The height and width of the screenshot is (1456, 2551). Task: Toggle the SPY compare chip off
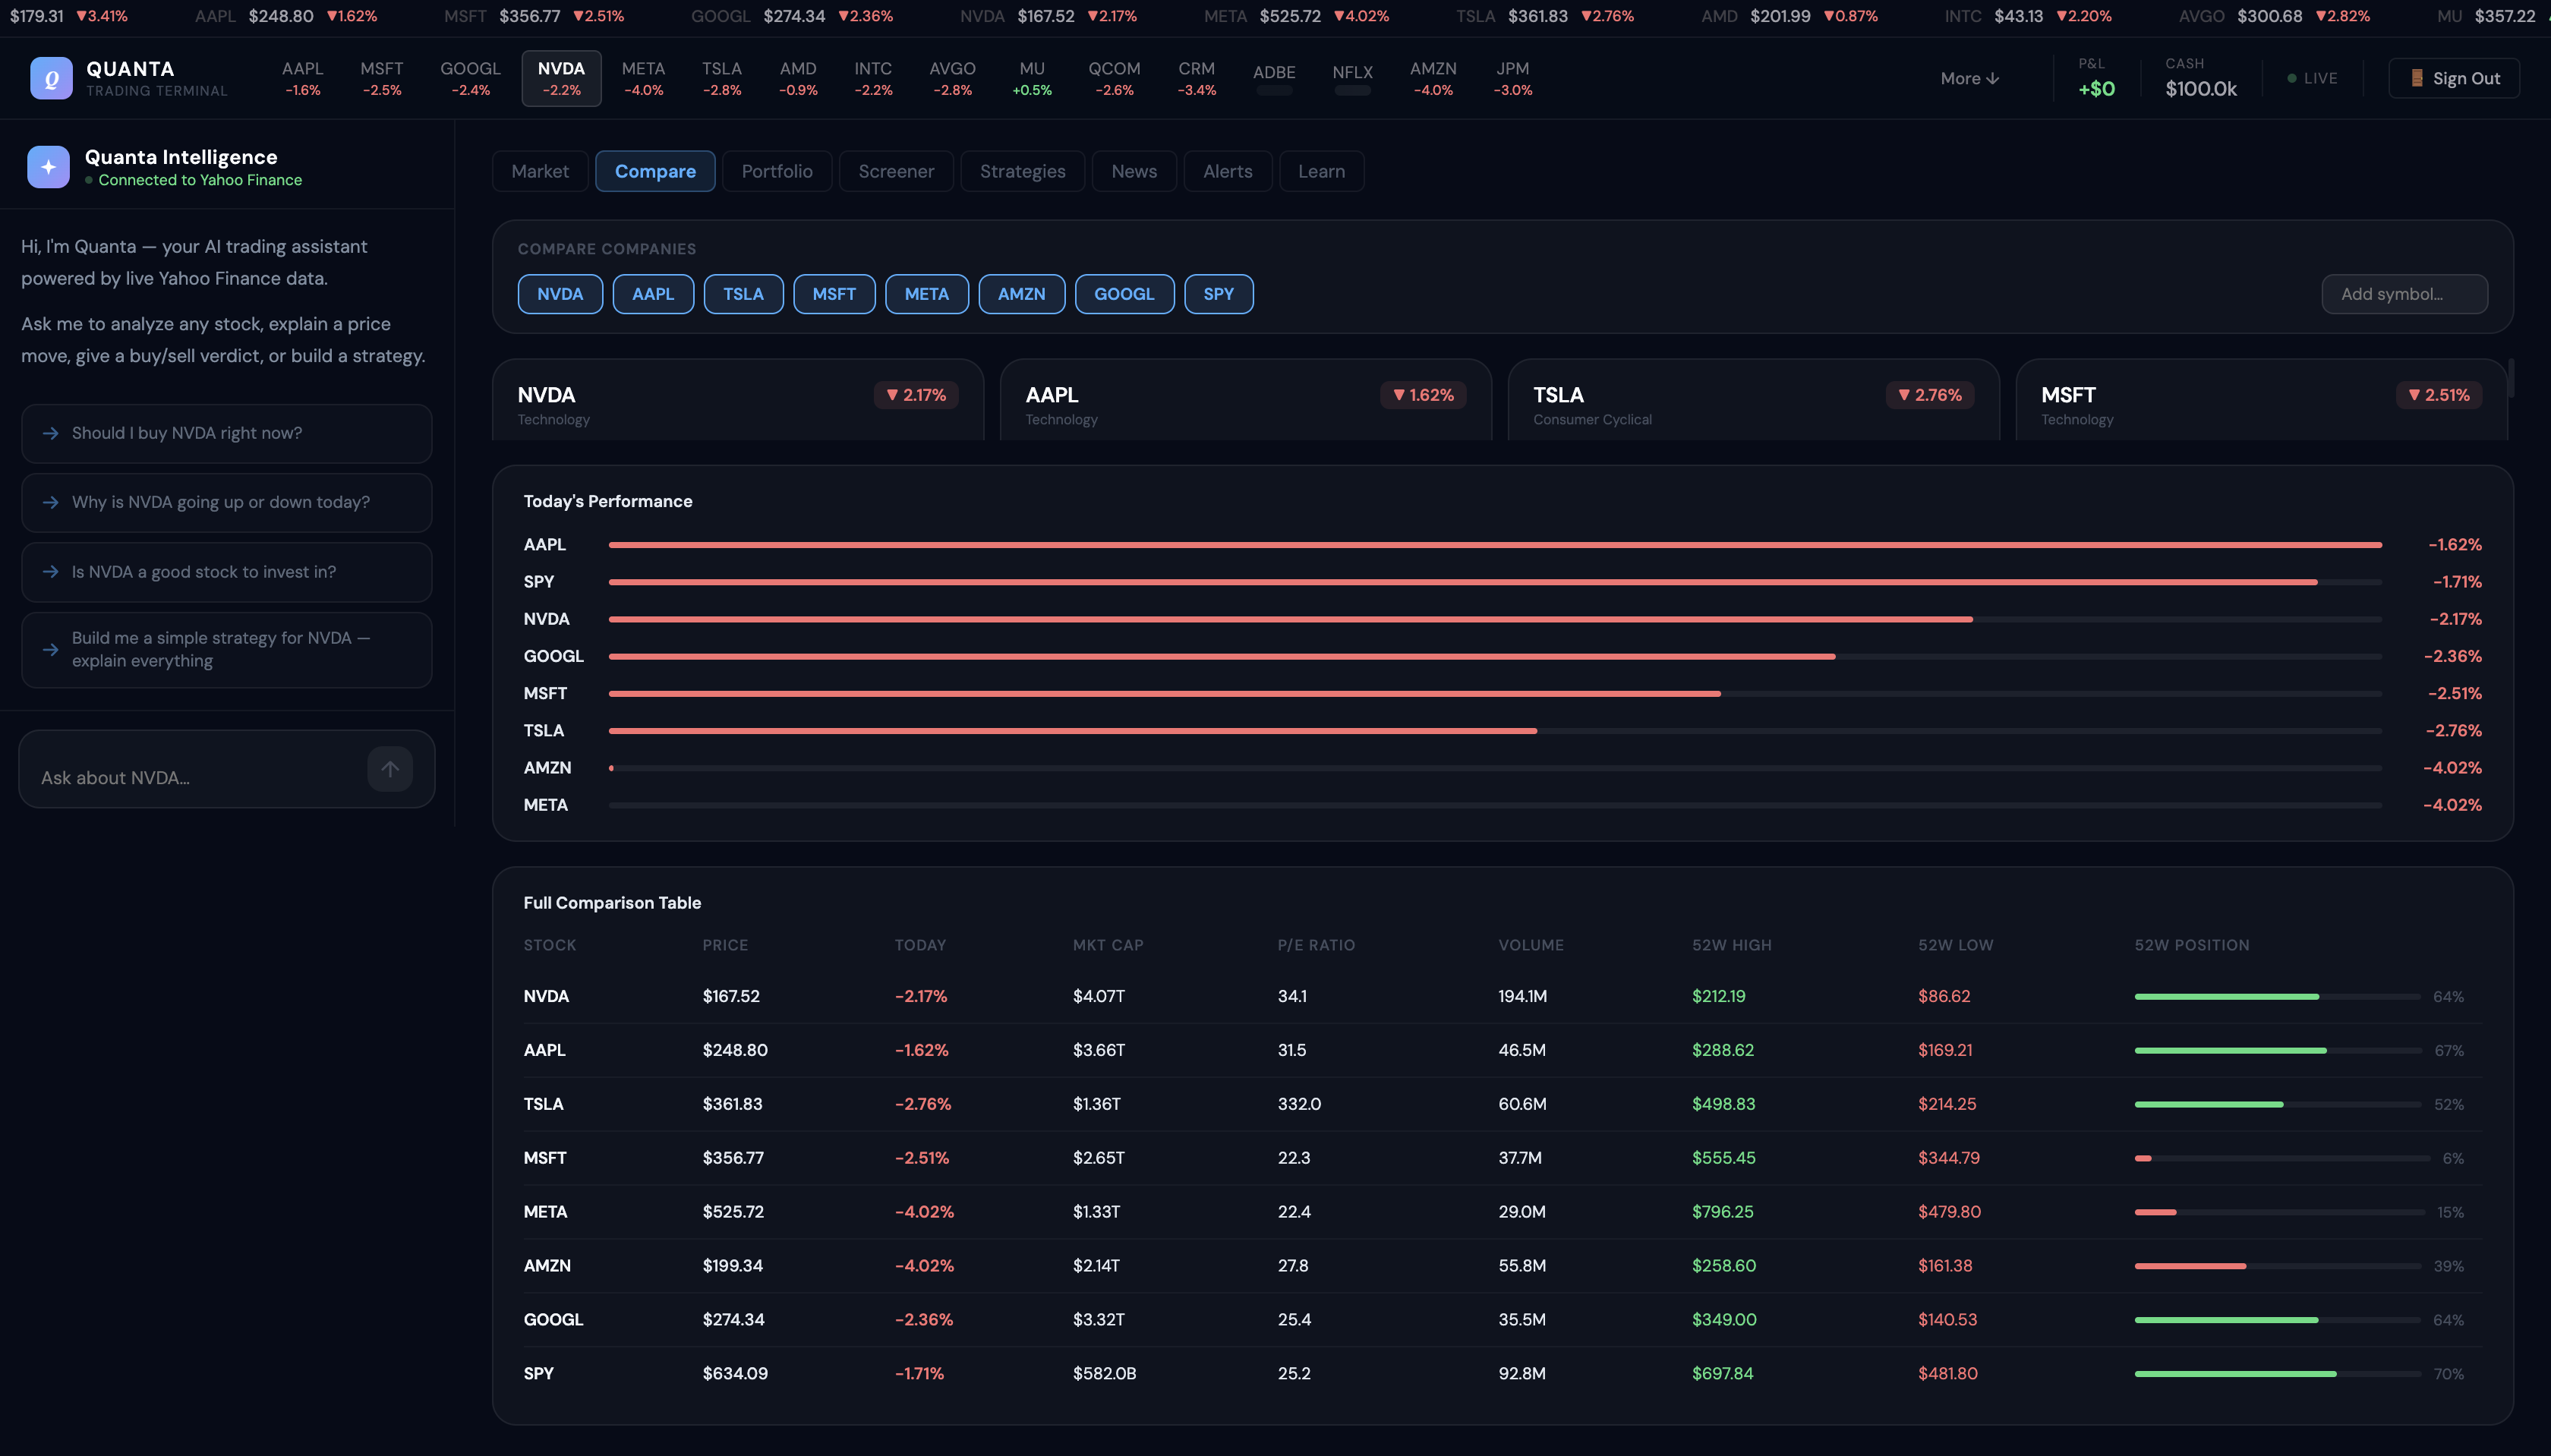1218,294
